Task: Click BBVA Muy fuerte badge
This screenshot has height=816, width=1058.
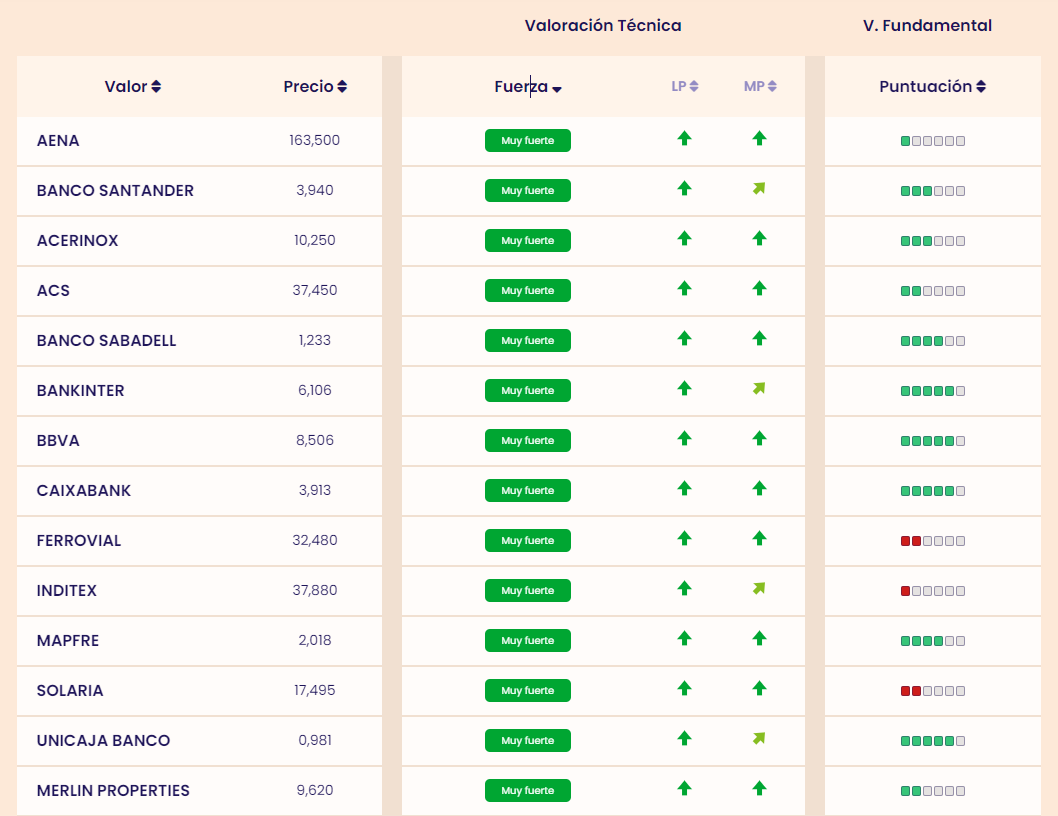Action: pyautogui.click(x=528, y=440)
